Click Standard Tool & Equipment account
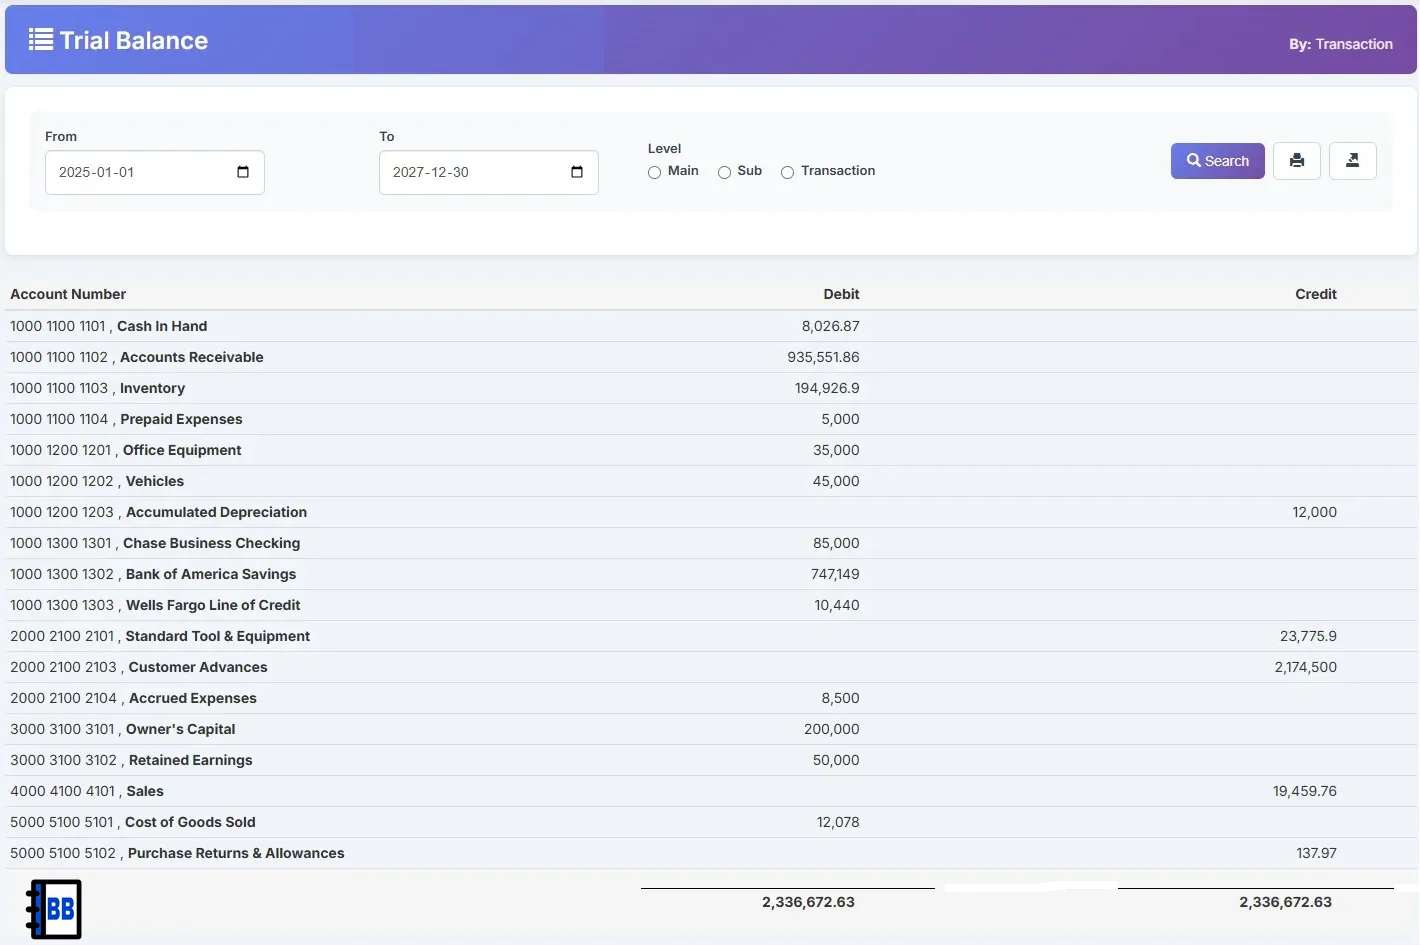The height and width of the screenshot is (945, 1420). (218, 636)
